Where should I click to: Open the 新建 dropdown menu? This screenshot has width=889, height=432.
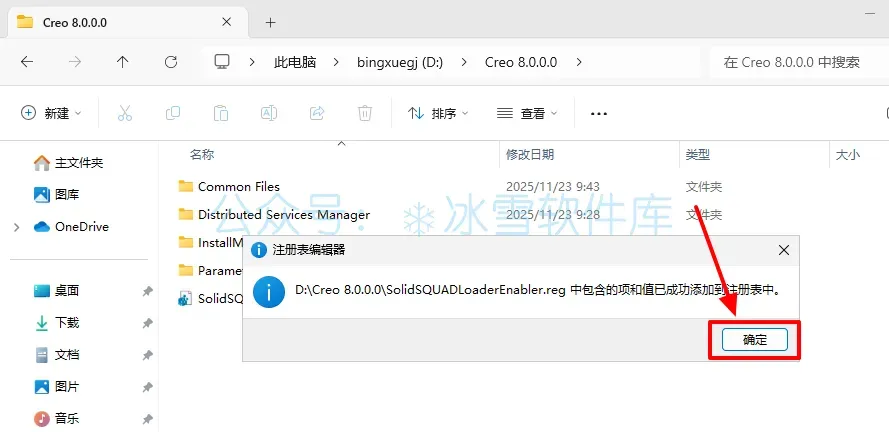[51, 113]
